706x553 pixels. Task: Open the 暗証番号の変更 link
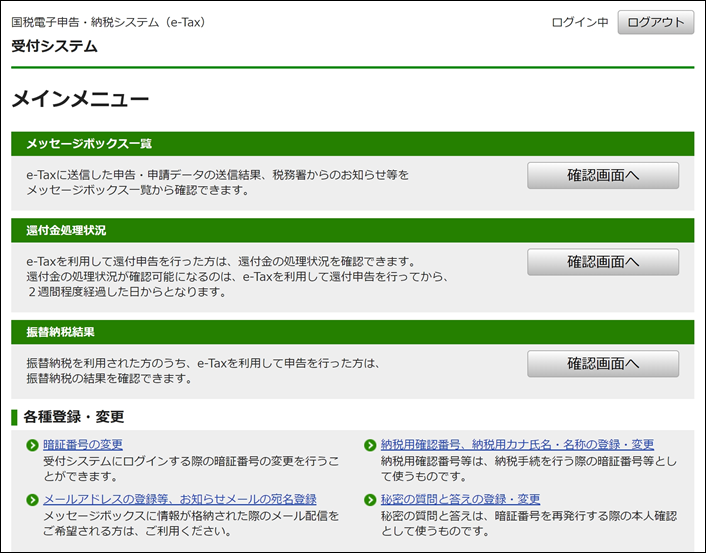tap(83, 445)
